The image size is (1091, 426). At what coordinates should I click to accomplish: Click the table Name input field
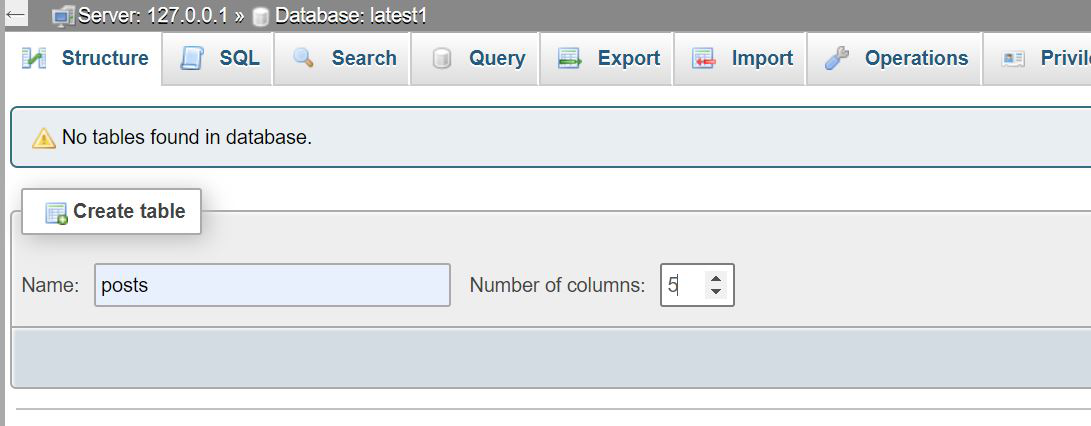(272, 285)
